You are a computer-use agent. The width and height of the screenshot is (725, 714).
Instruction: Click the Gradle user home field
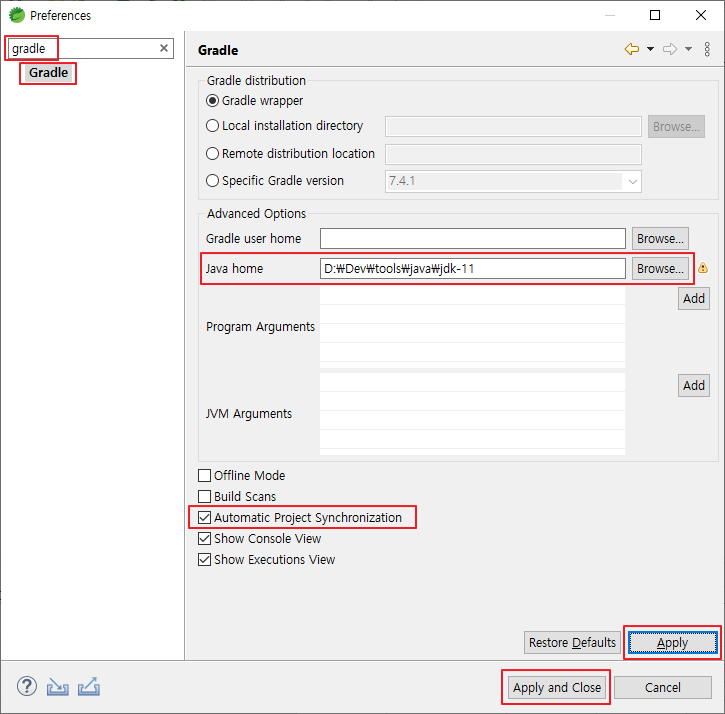click(x=473, y=239)
